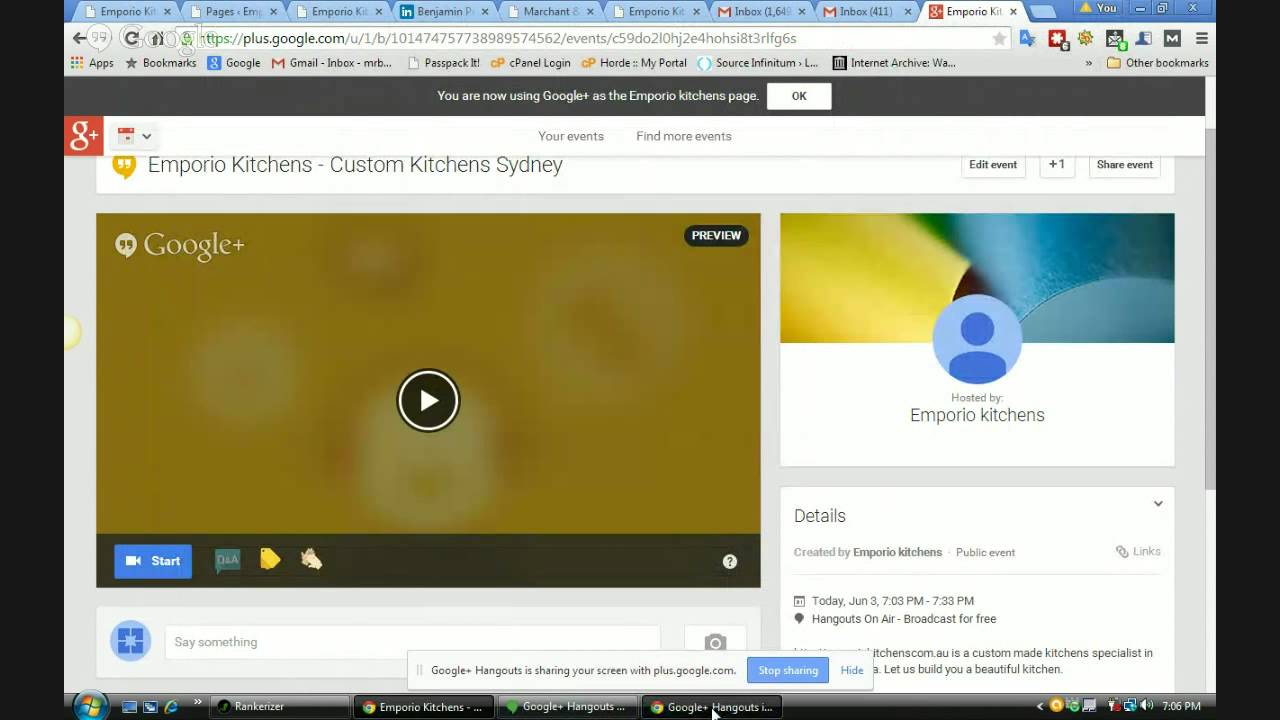Screen dimensions: 1280x720
Task: Open the Apps bookmarks shortcut
Action: [92, 62]
